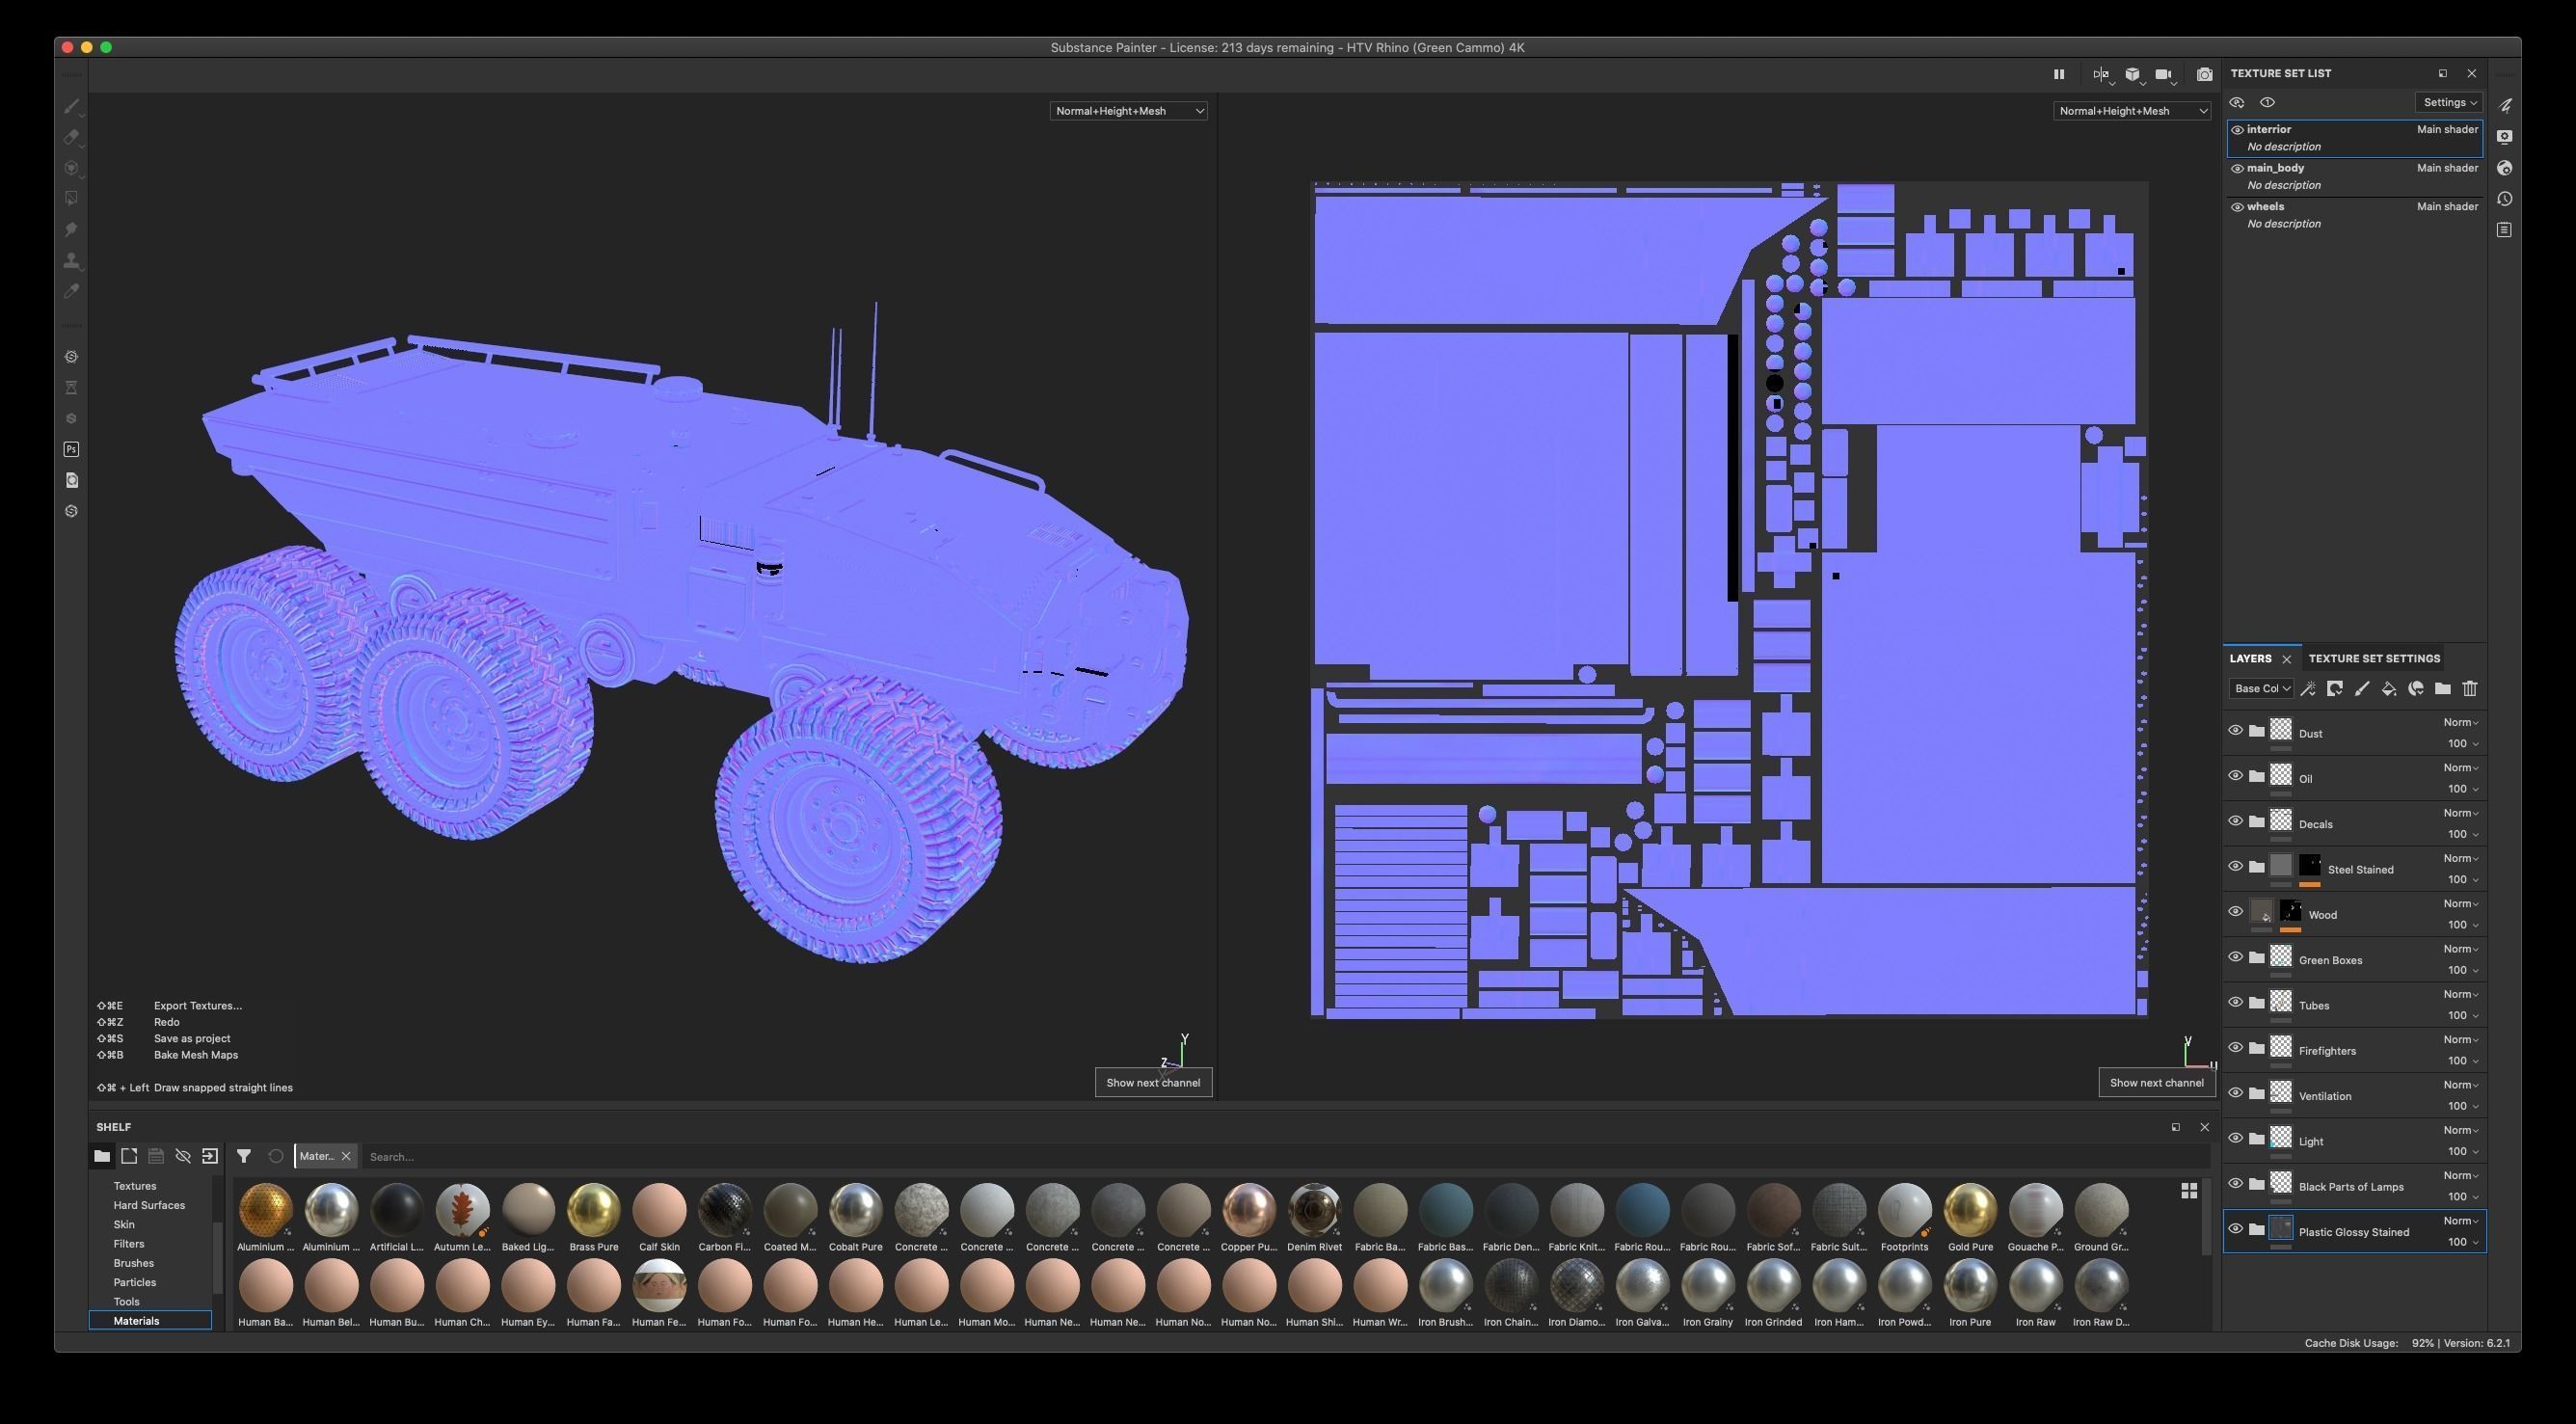
Task: Select the Paint brush tool
Action: [x=71, y=106]
